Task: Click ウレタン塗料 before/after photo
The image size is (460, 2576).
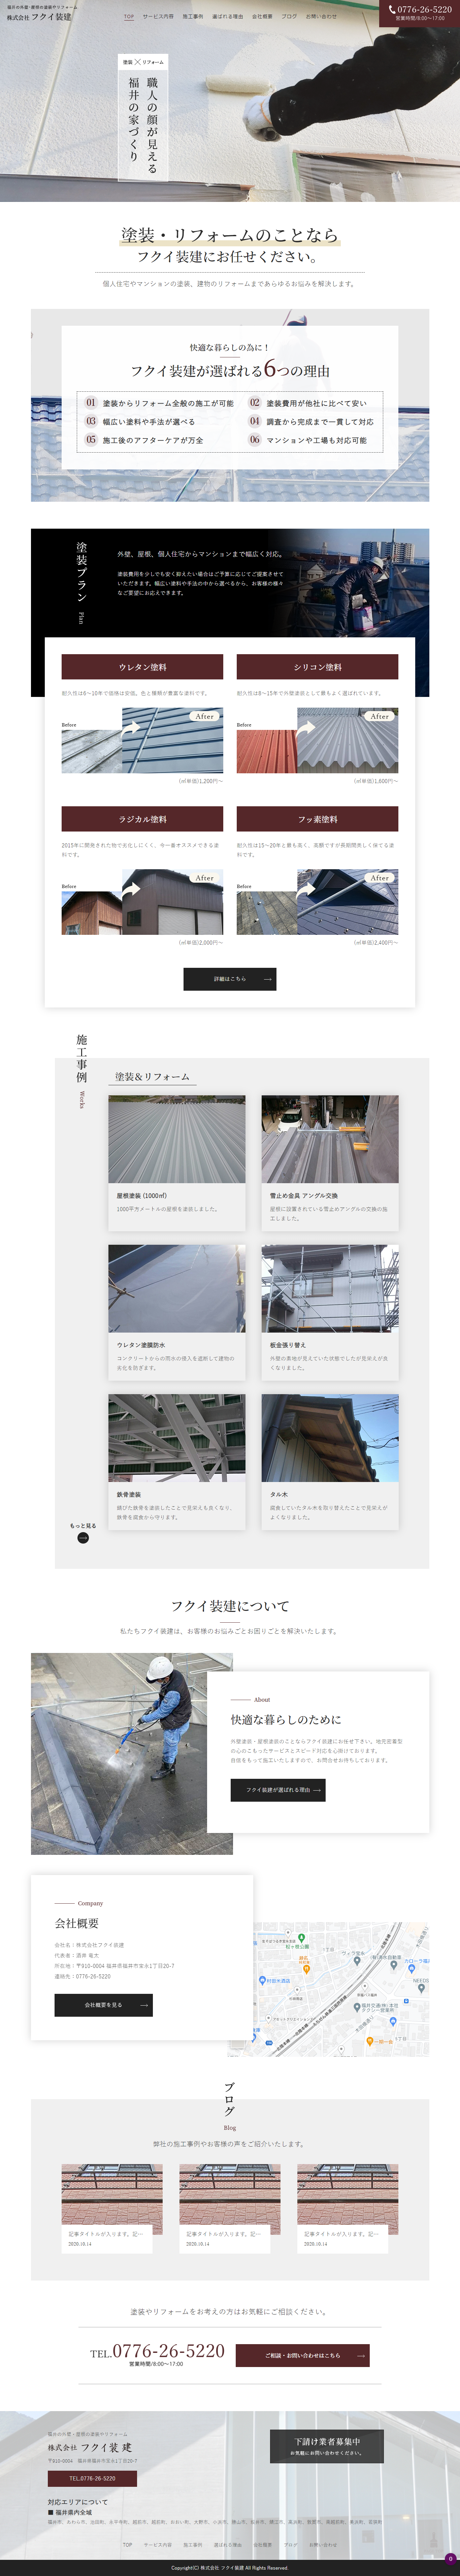Action: coord(142,740)
